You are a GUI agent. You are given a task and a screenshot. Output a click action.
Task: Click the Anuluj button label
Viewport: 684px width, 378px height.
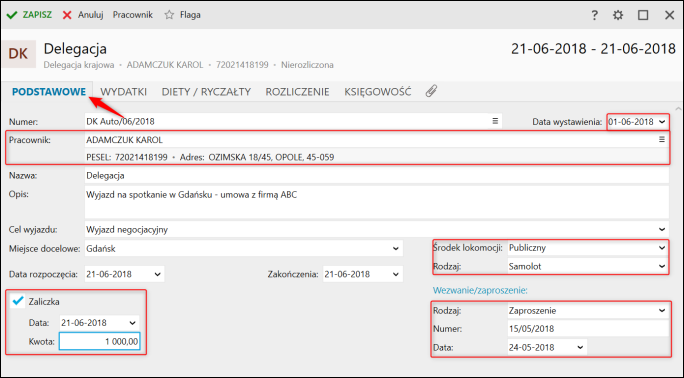[90, 15]
